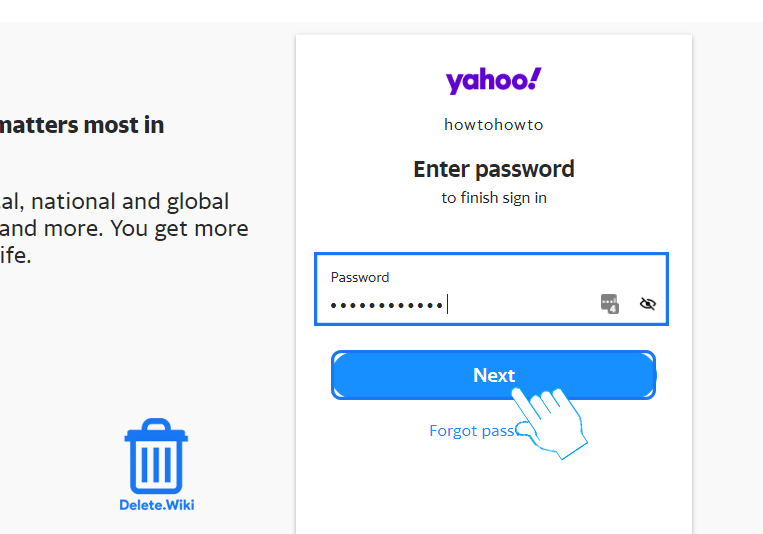Screen dimensions: 763x534
Task: Click the 'to finish sign in' subtitle
Action: point(493,198)
